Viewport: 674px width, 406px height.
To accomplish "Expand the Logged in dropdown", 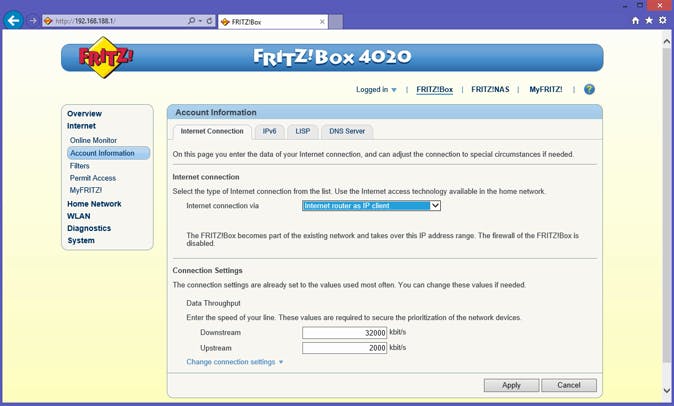I will coord(376,90).
